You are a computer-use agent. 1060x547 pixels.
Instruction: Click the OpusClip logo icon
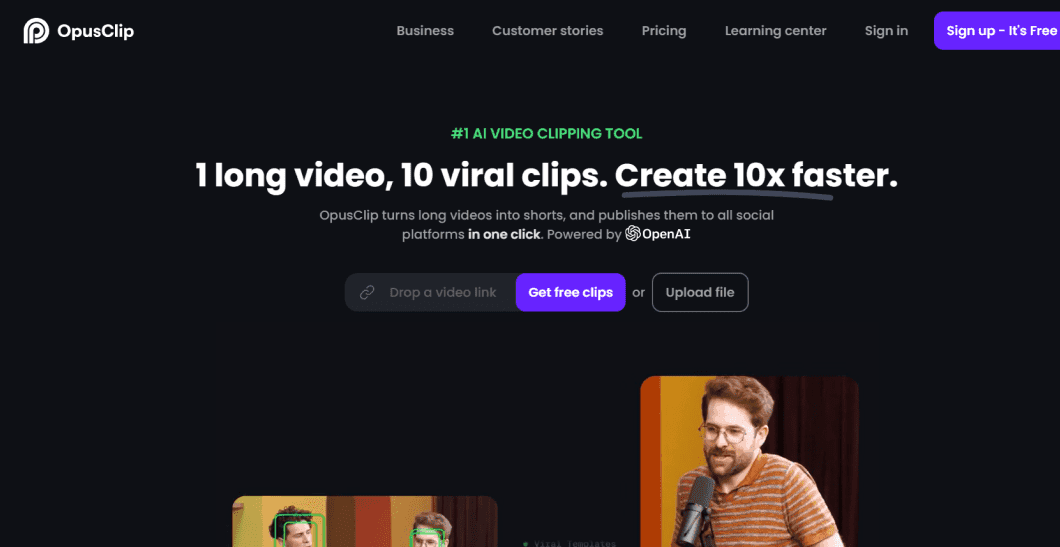(36, 31)
